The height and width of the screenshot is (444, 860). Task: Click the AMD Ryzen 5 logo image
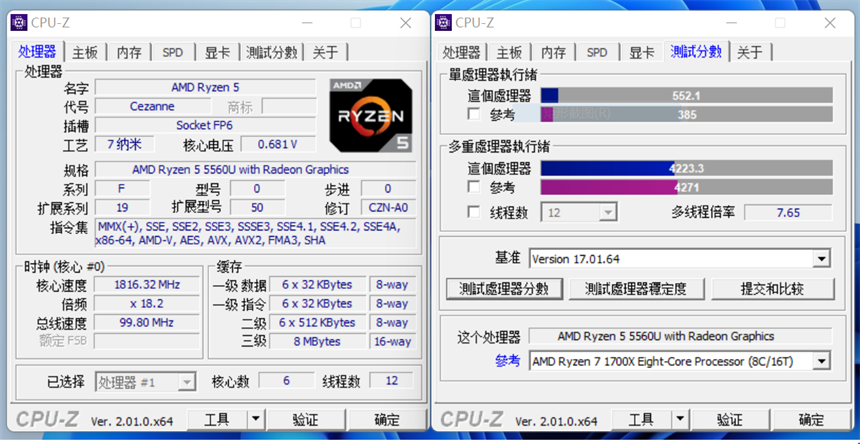point(370,115)
